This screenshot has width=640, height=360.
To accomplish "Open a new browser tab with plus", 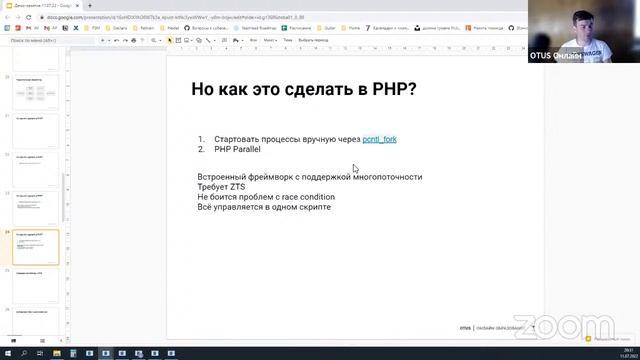I will coord(90,6).
